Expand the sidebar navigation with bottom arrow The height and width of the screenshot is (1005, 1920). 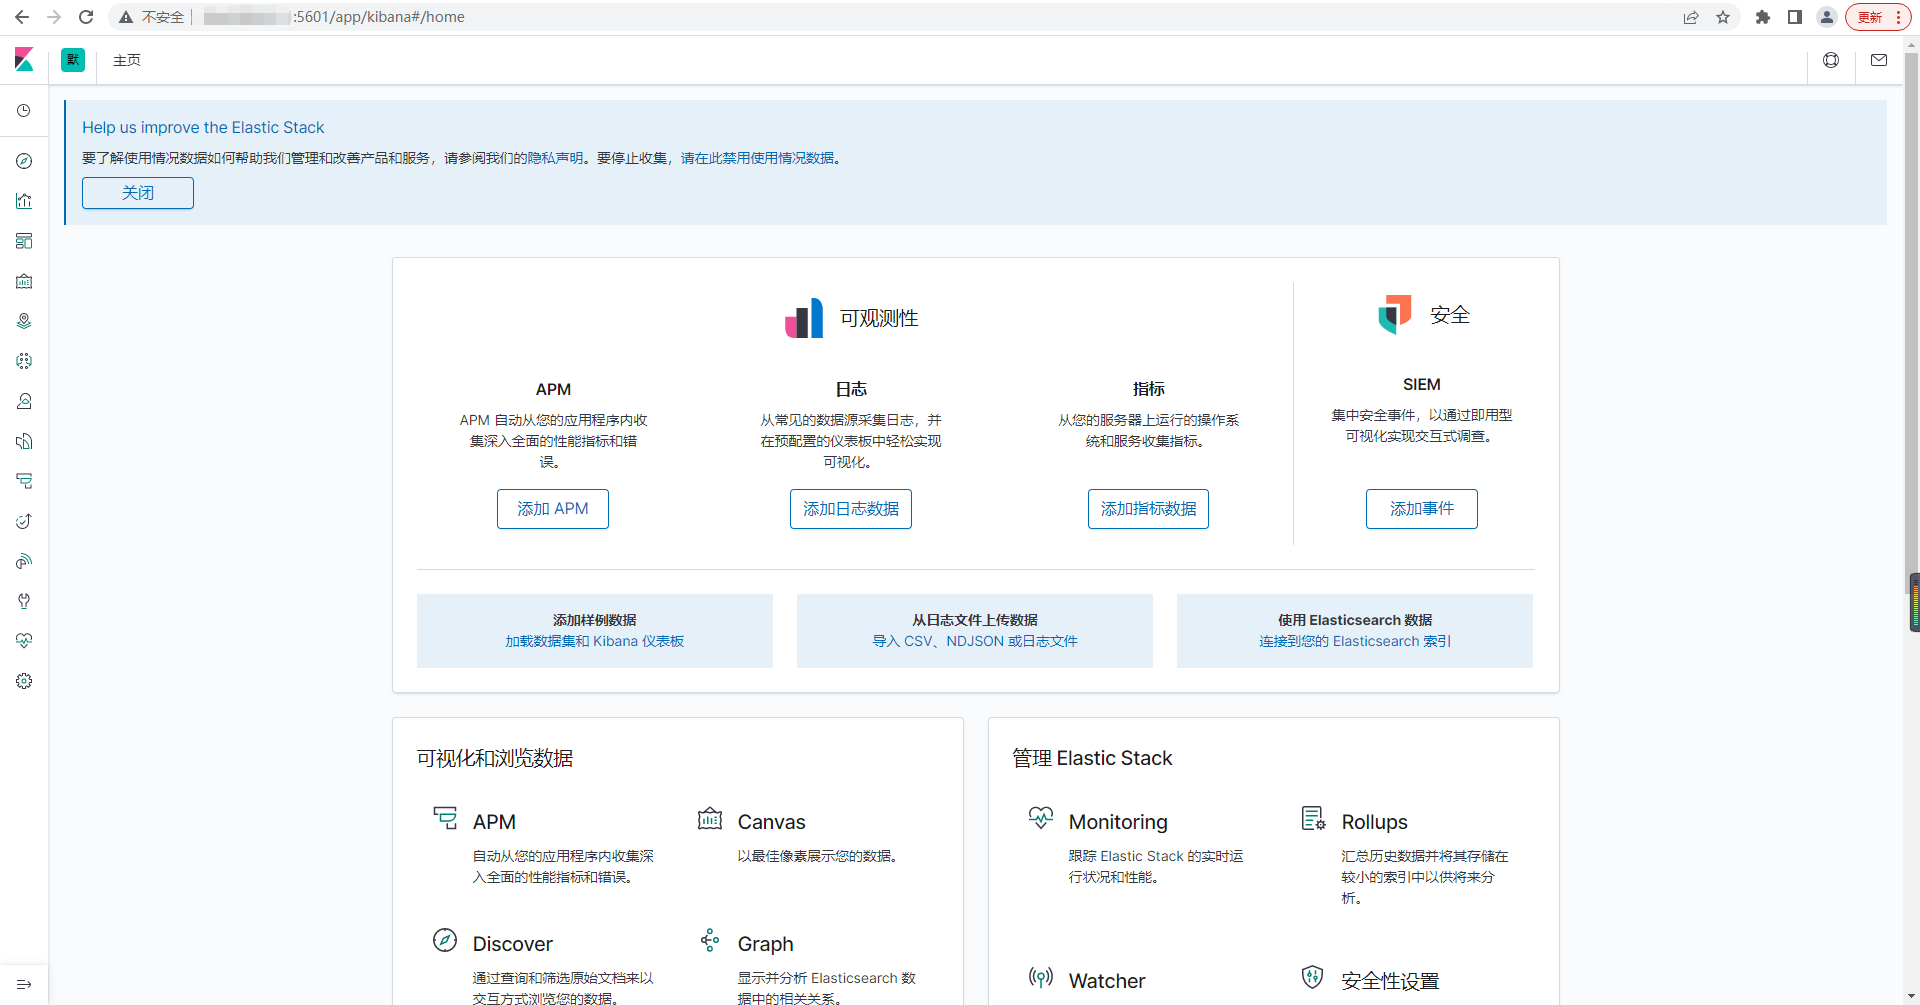pyautogui.click(x=24, y=985)
